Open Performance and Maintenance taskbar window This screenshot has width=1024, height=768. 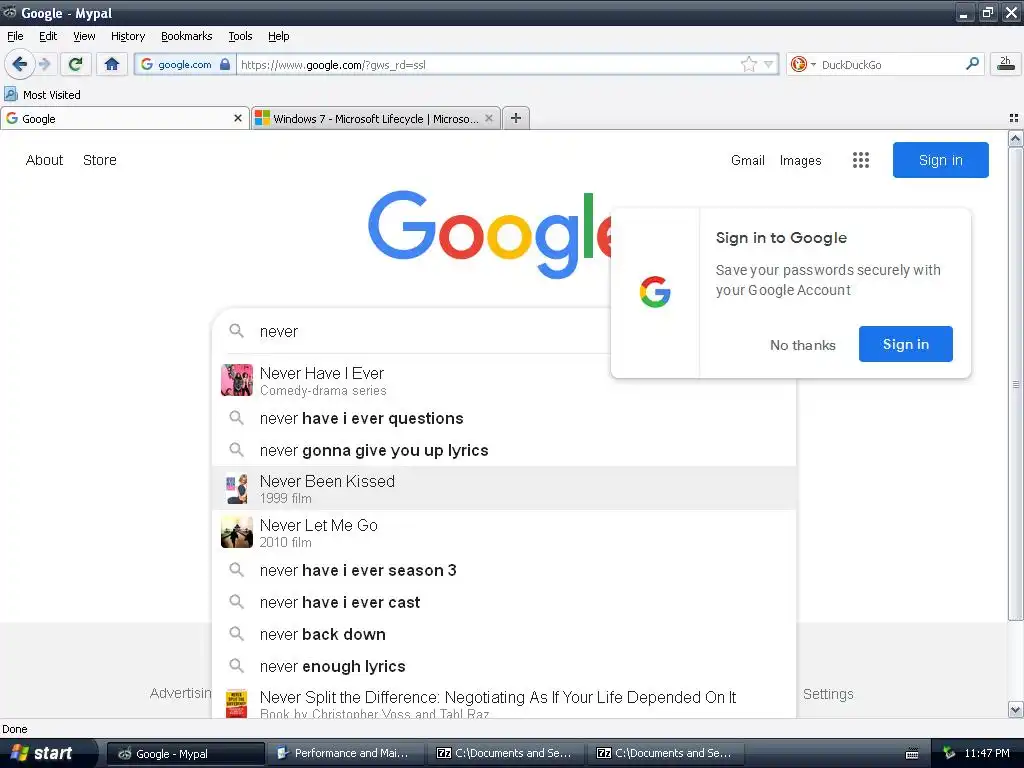345,754
